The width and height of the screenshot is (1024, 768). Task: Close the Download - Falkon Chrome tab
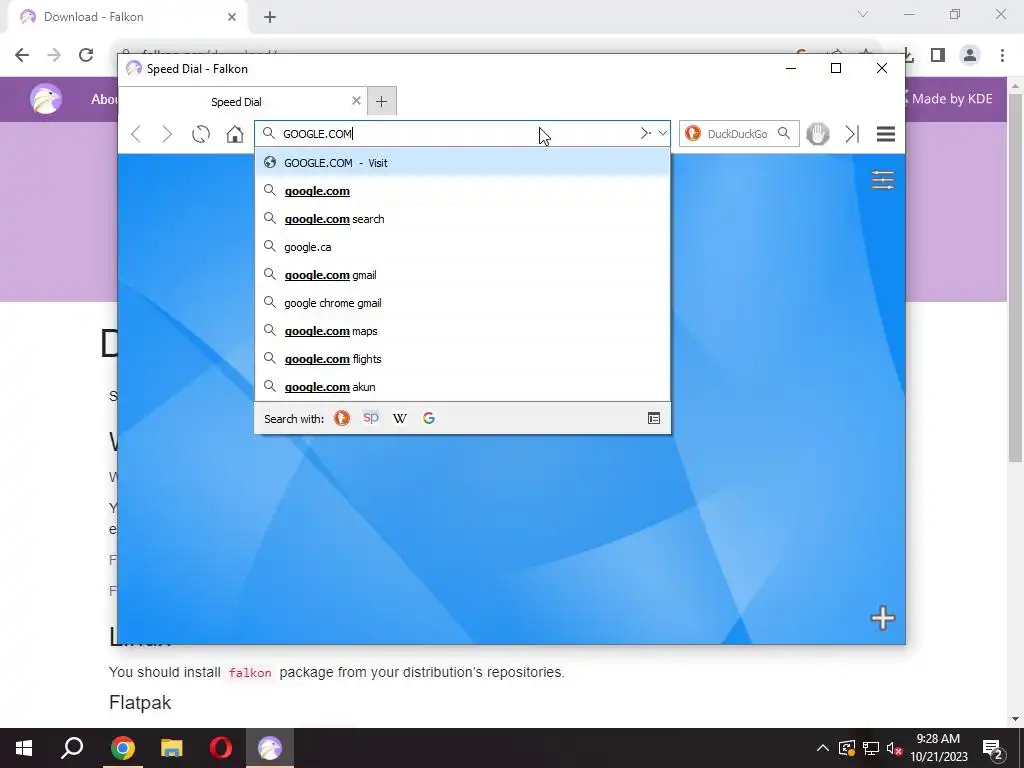click(x=232, y=17)
